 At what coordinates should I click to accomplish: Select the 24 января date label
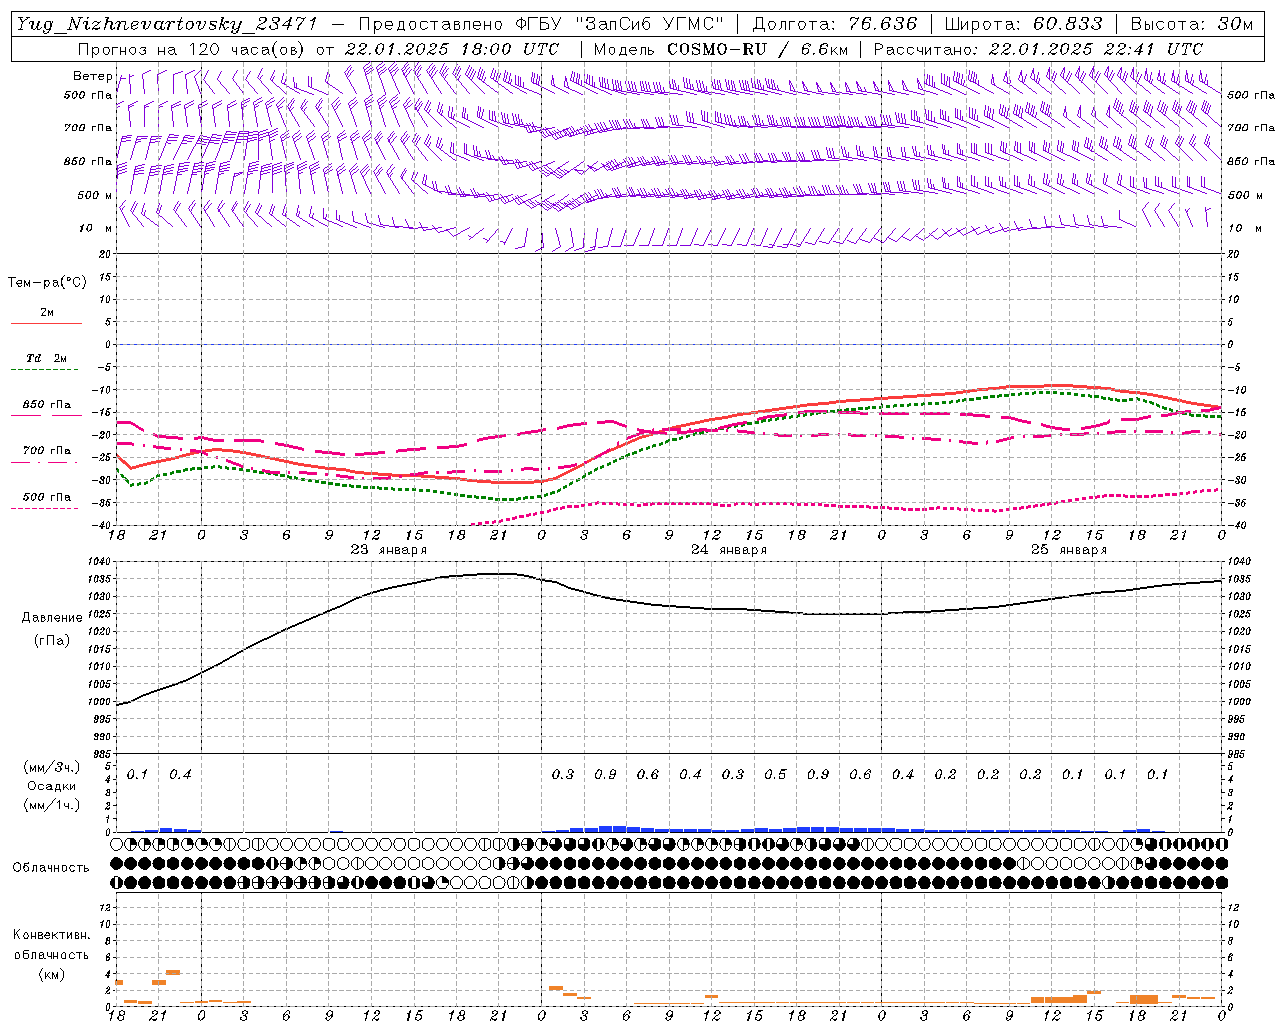point(729,550)
